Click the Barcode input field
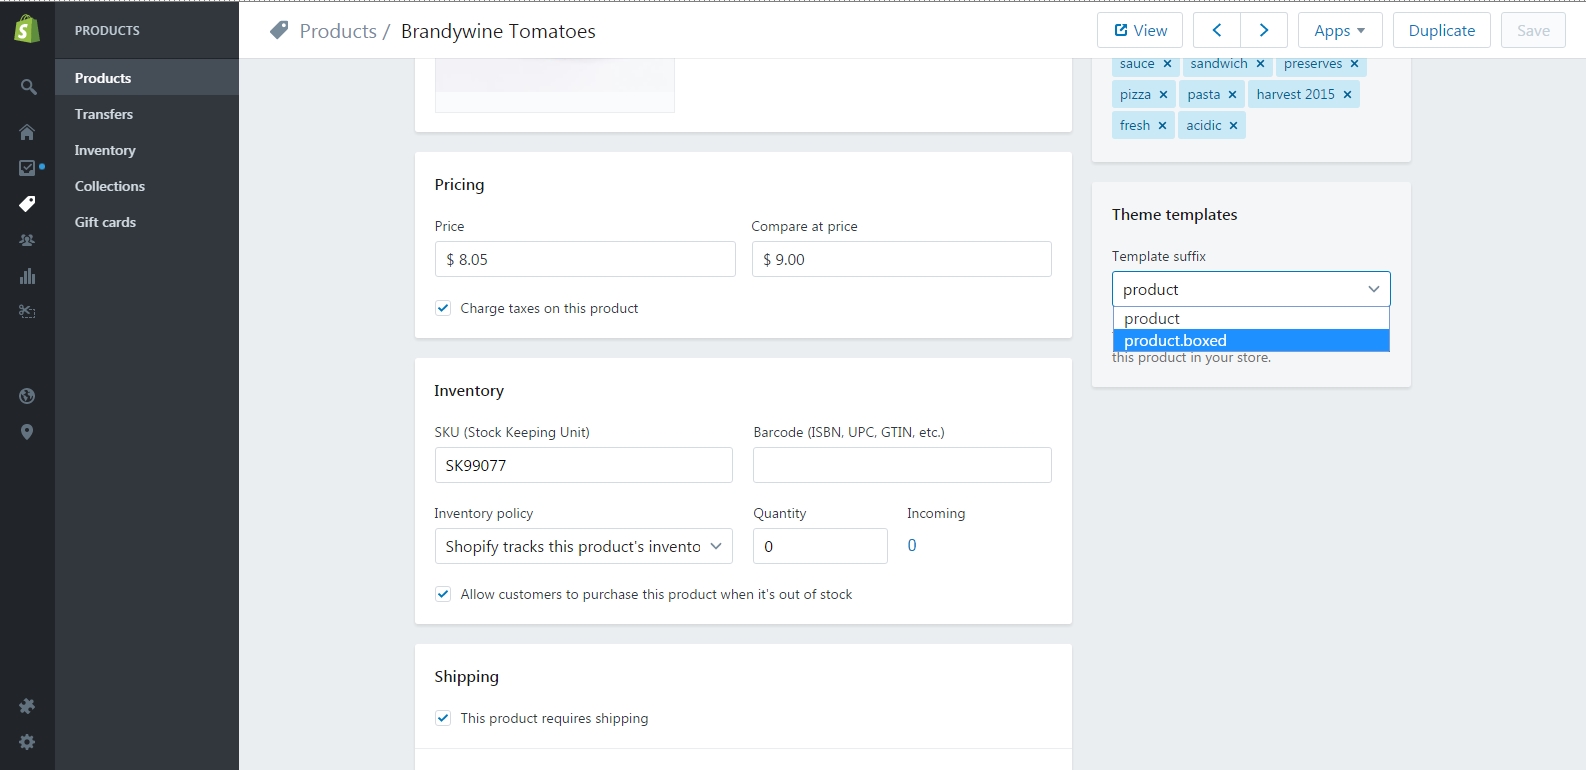Viewport: 1586px width, 770px height. 901,465
